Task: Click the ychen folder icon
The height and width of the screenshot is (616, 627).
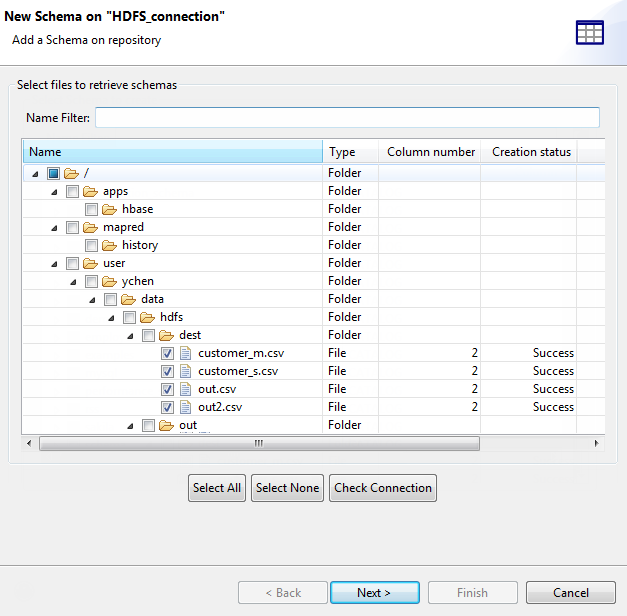Action: coord(110,281)
